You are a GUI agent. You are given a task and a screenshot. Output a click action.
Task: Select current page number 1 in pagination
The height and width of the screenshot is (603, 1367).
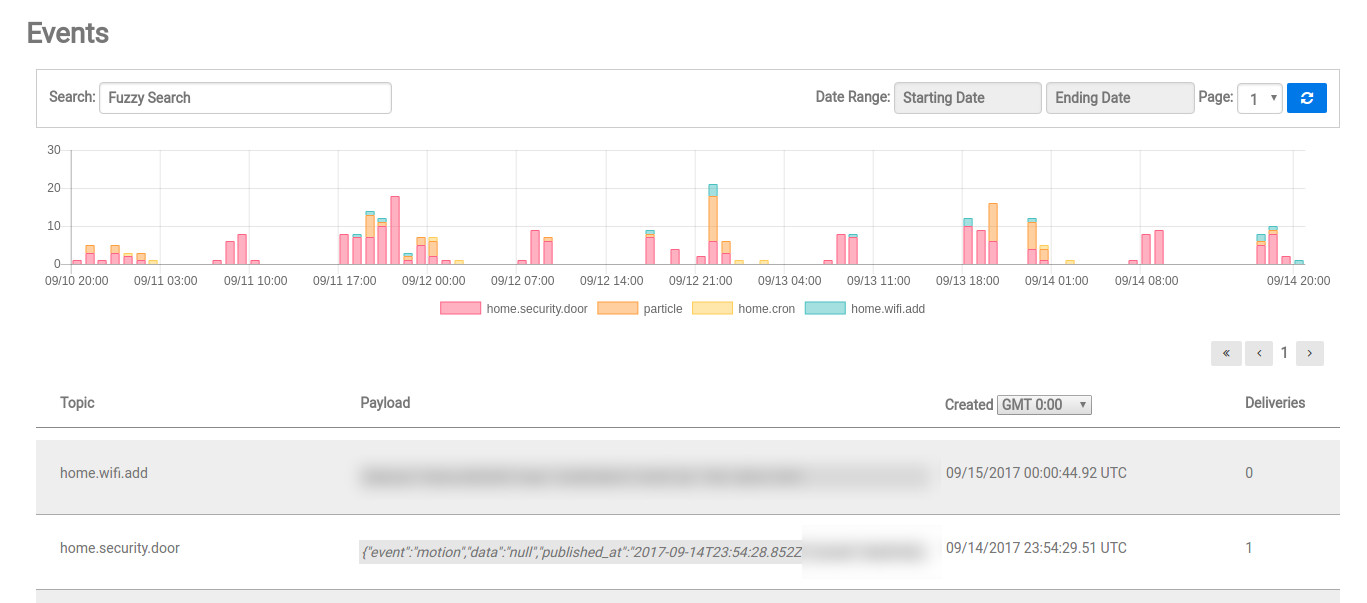tap(1284, 353)
